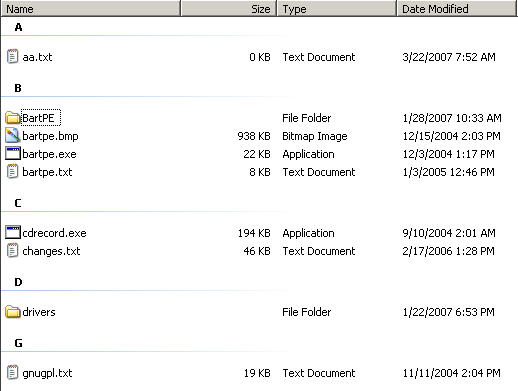This screenshot has width=518, height=391.
Task: Sort by the Name column header
Action: [x=91, y=9]
